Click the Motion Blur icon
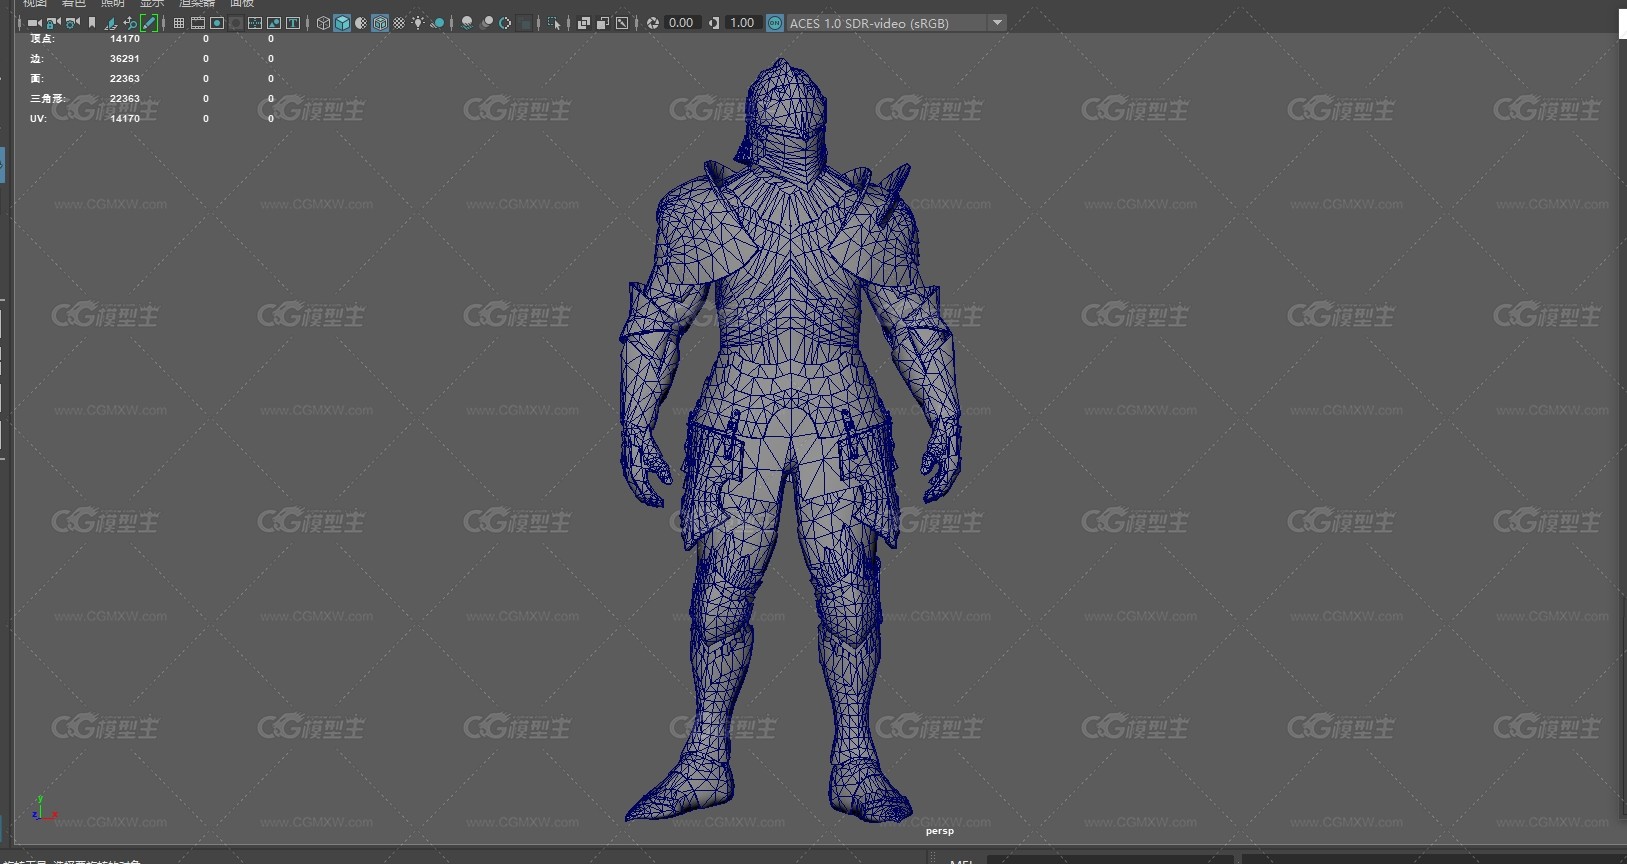Viewport: 1627px width, 864px height. (x=486, y=23)
